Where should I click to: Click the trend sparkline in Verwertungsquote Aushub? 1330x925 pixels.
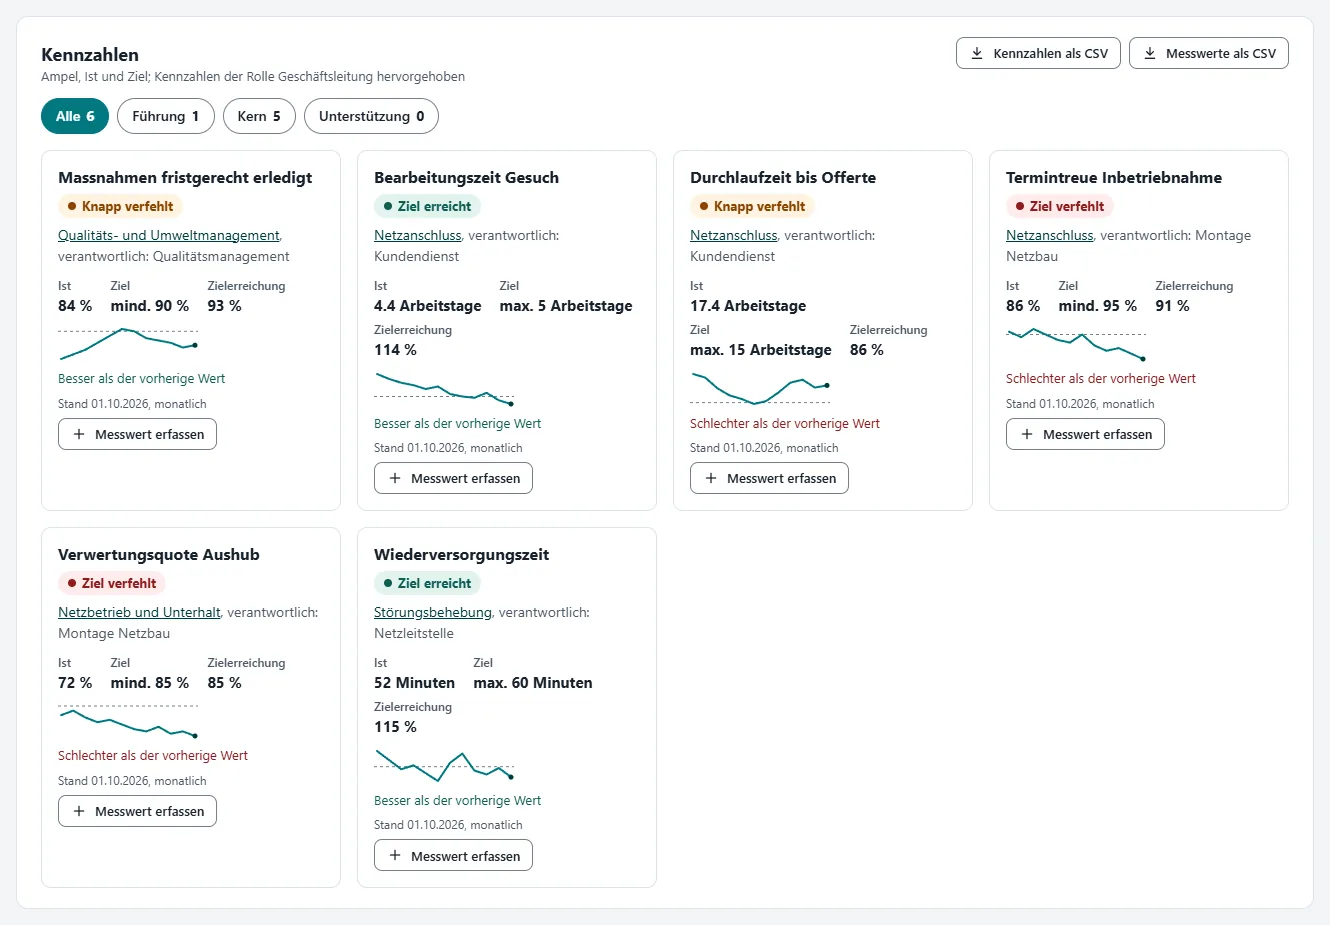coord(128,720)
